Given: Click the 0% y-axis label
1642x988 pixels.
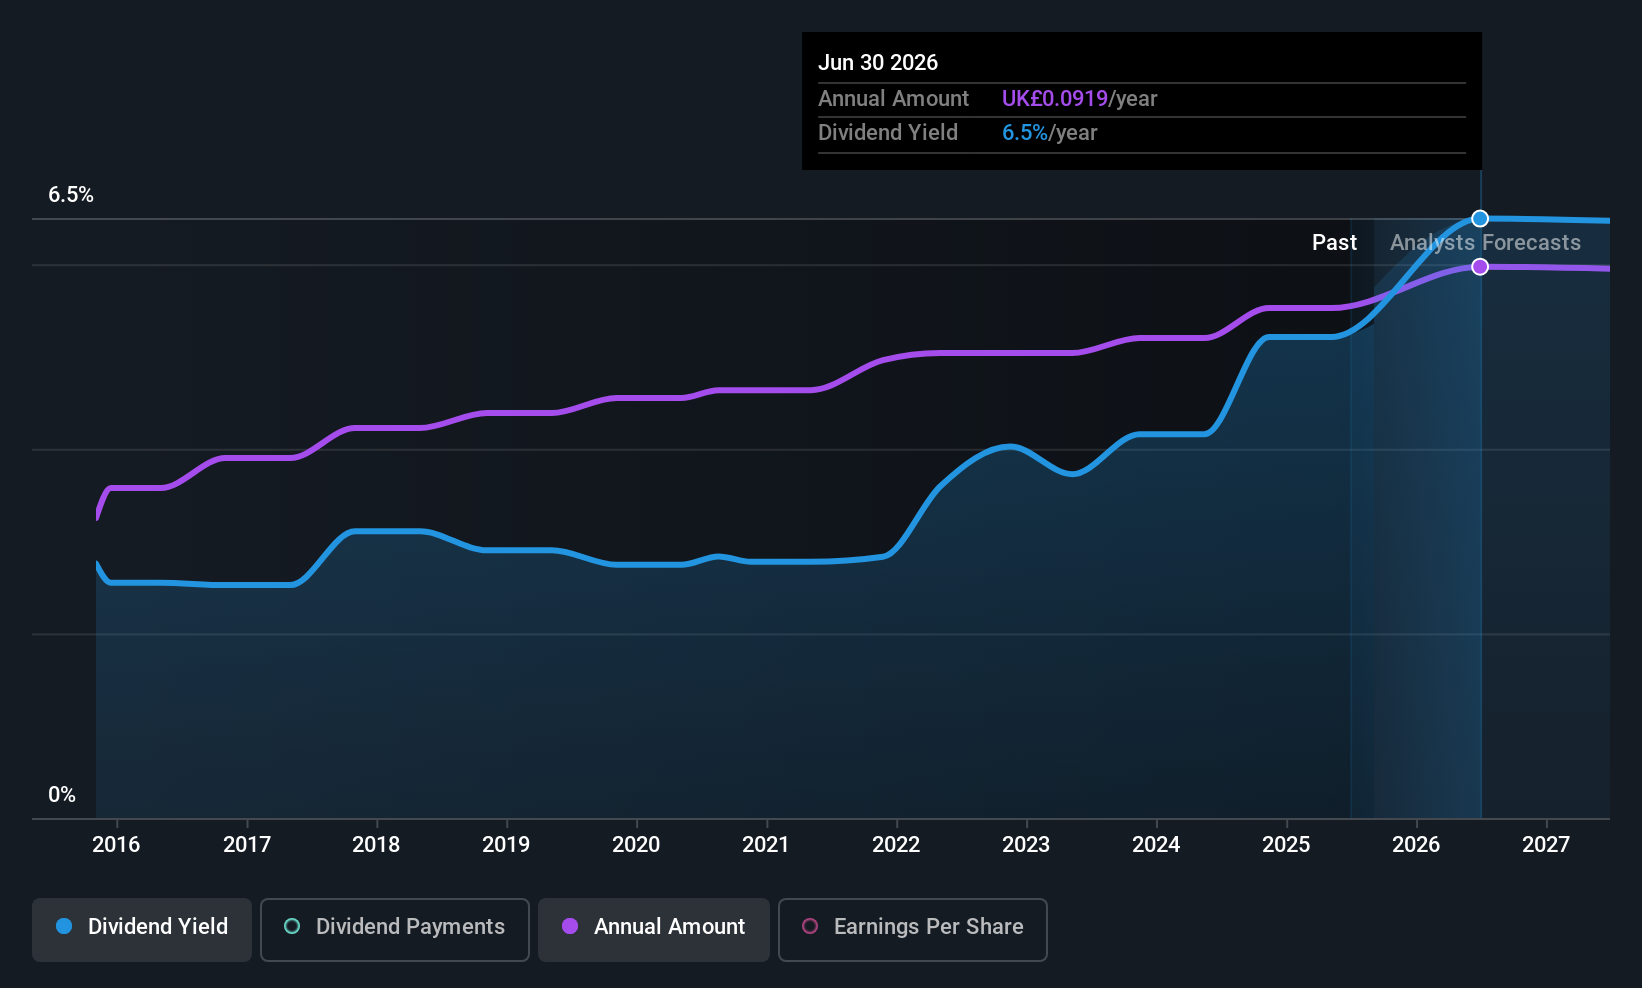Looking at the screenshot, I should [62, 795].
